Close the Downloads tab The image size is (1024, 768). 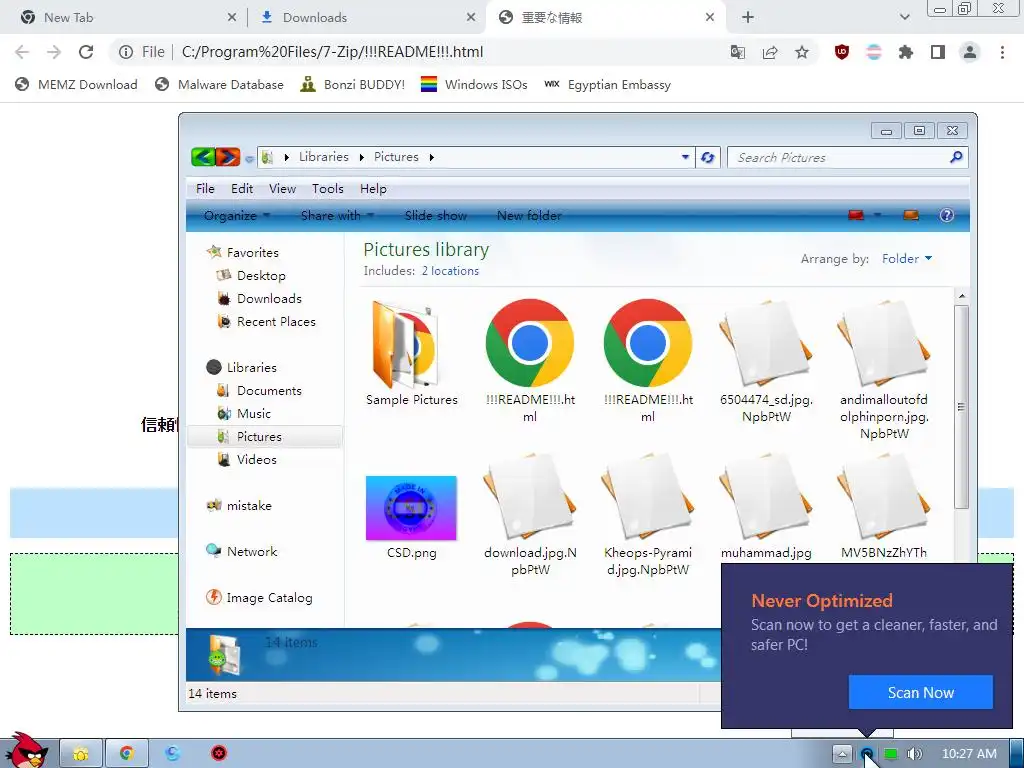(x=471, y=18)
